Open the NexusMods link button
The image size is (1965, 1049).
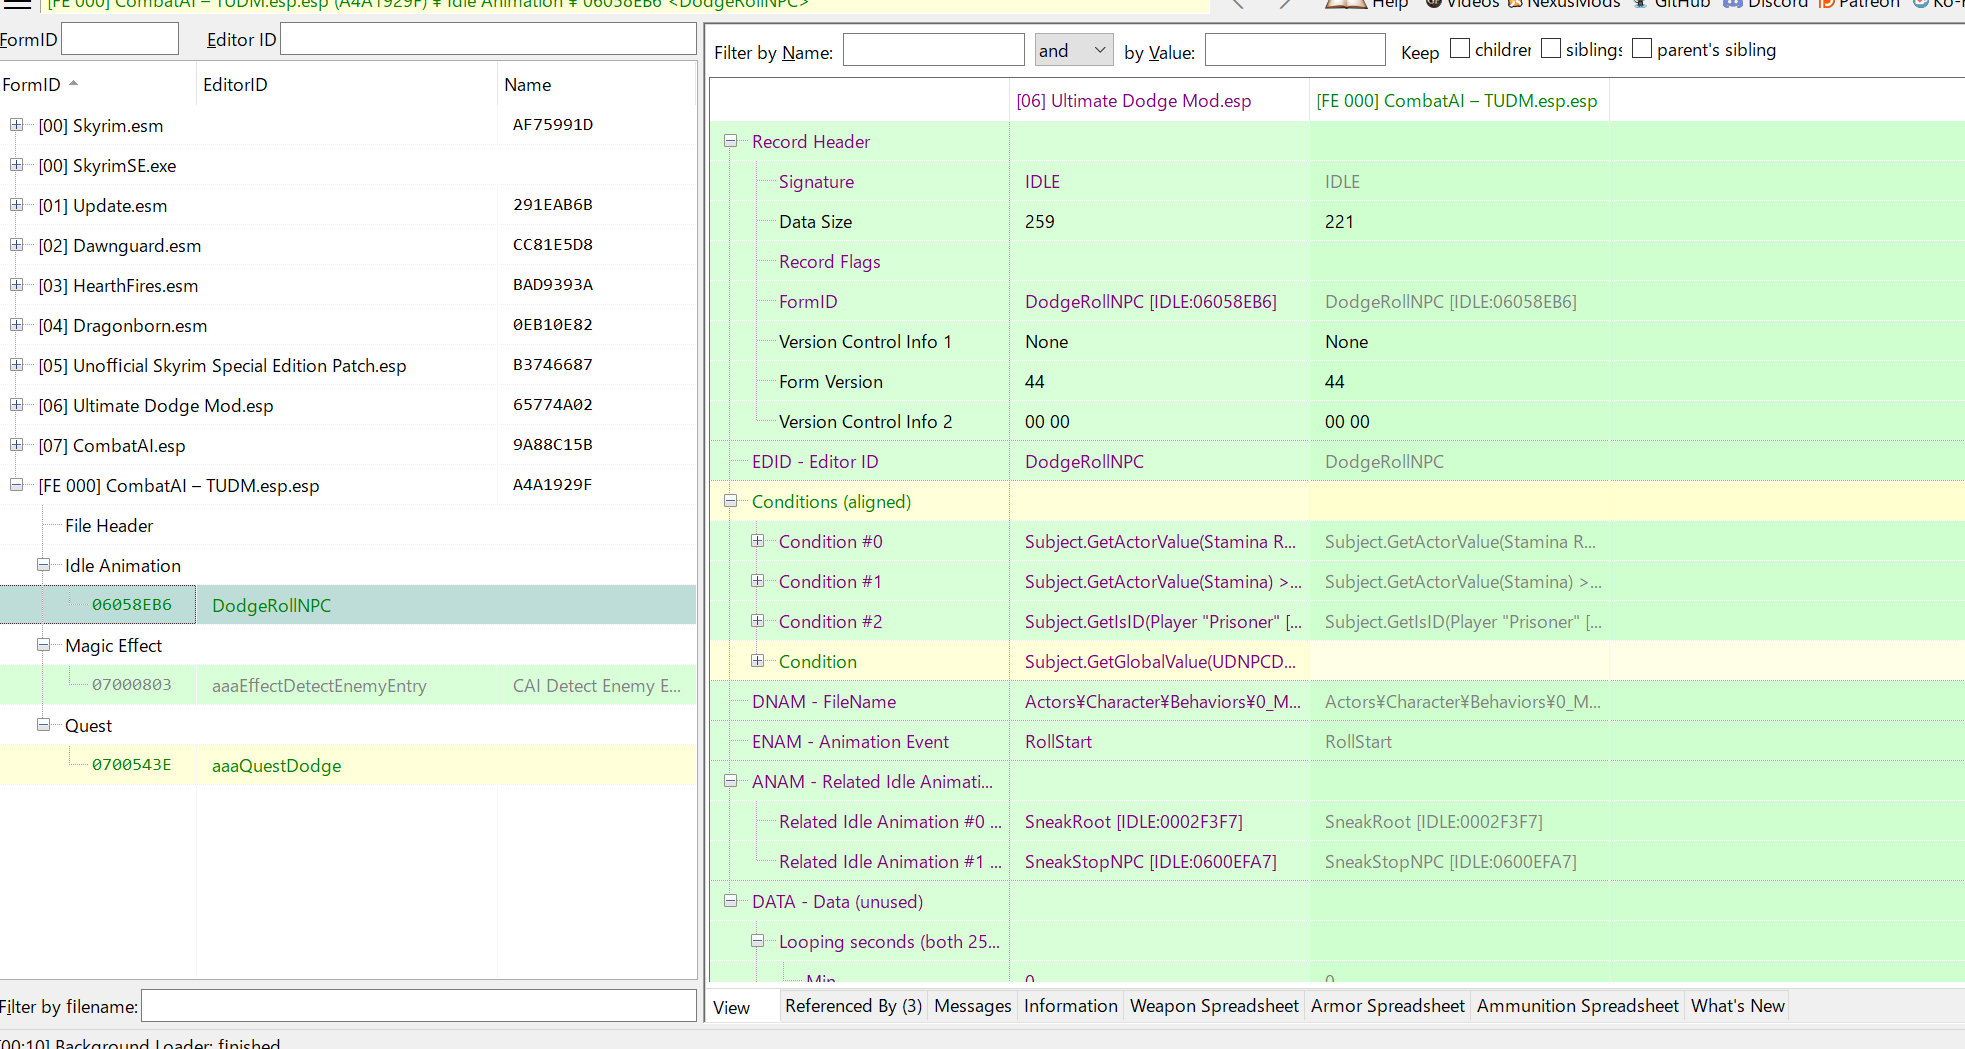(1563, 3)
